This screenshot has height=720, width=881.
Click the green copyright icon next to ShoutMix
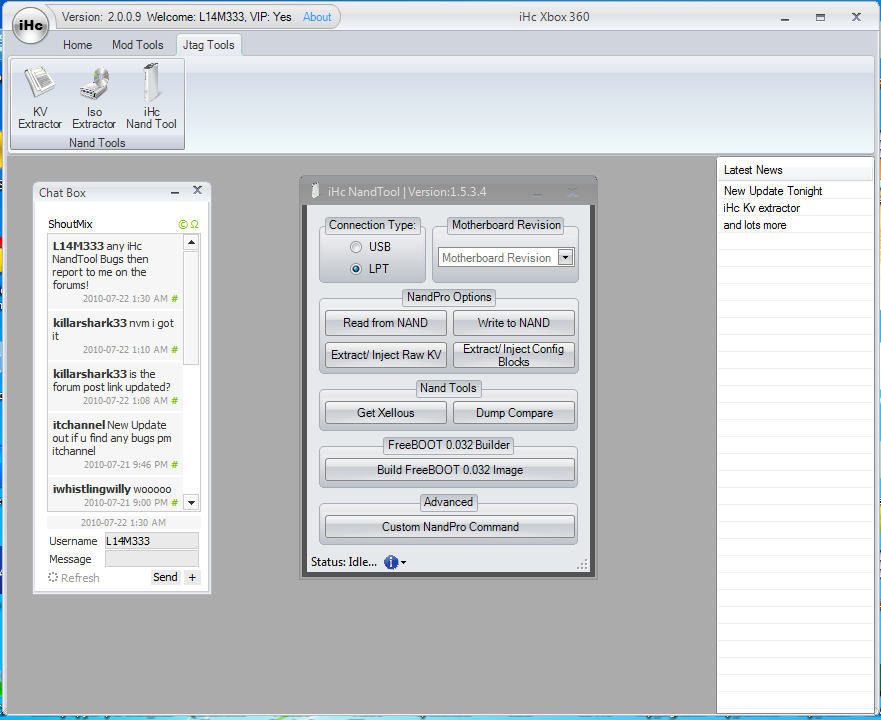(182, 224)
